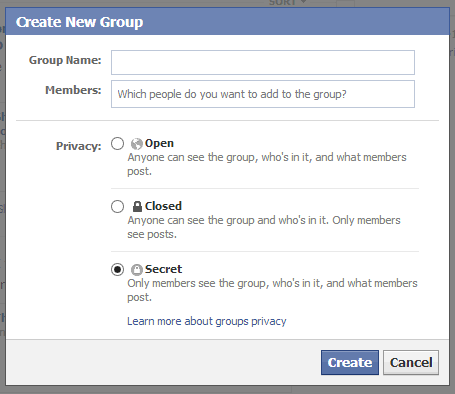
Task: Click the bold Secret option label
Action: (x=163, y=269)
